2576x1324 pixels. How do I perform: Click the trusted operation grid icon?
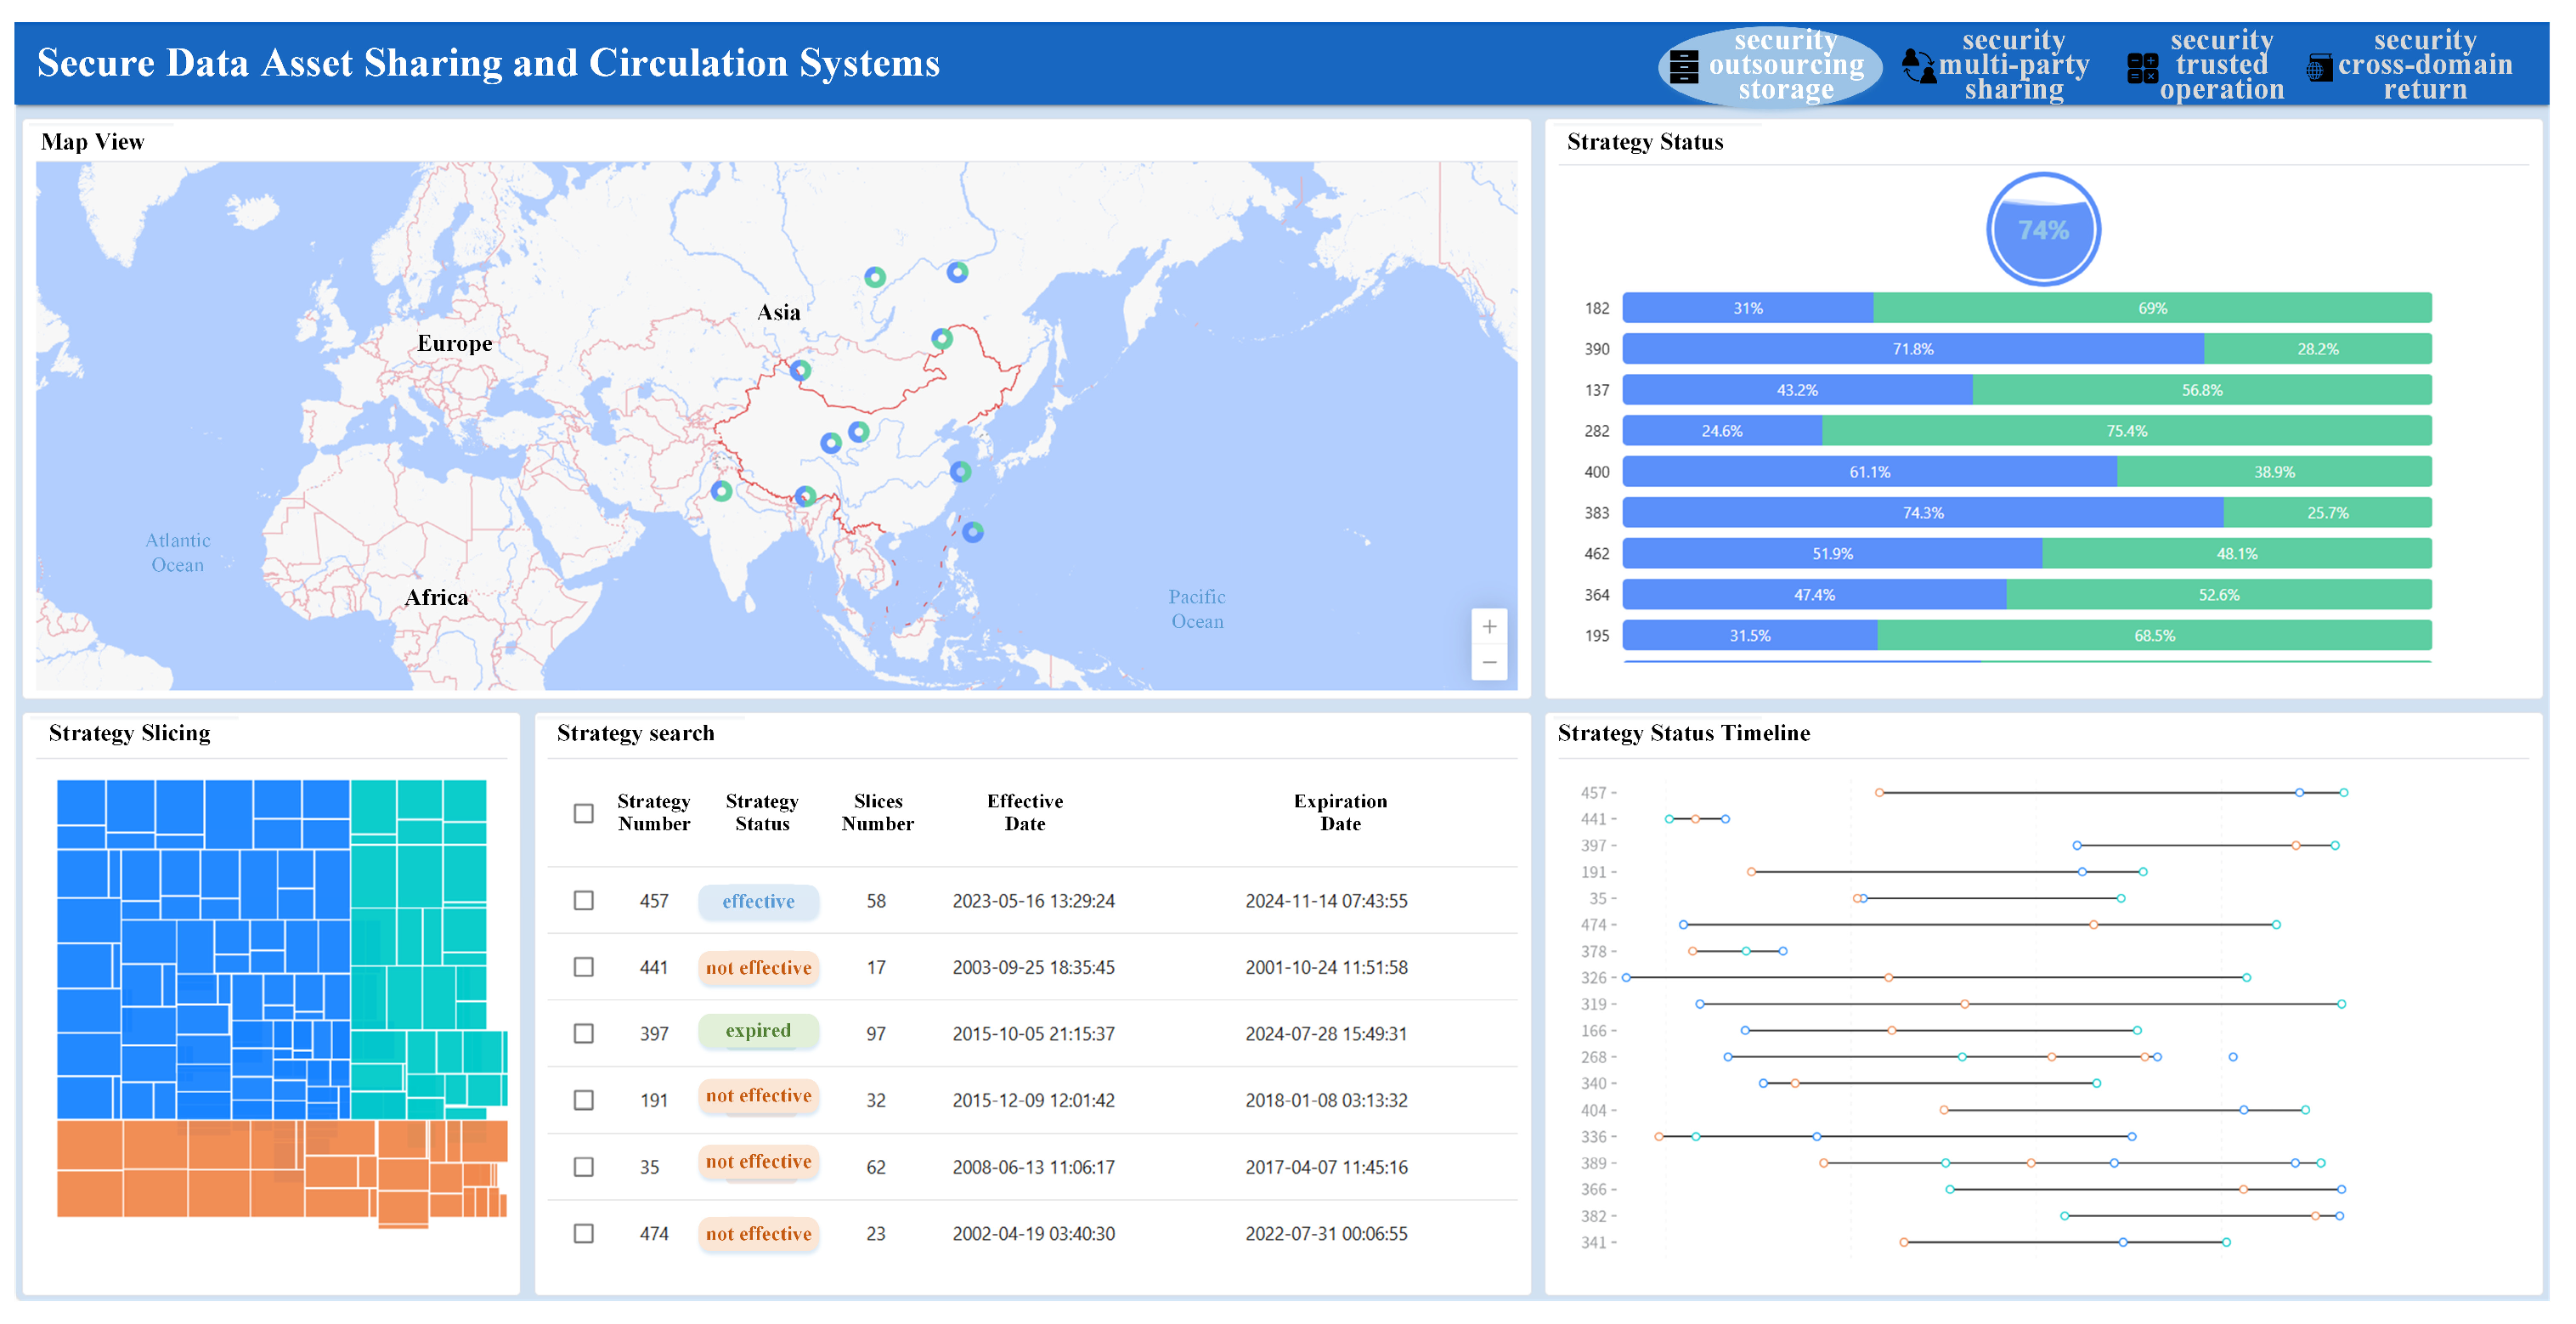[2141, 68]
